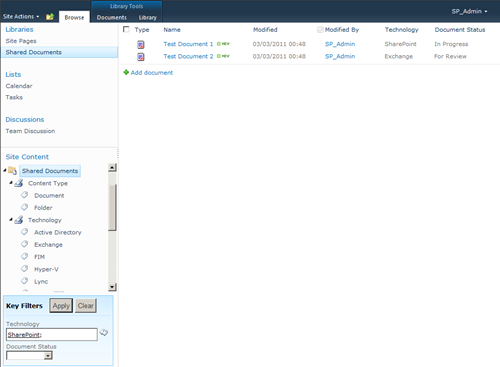Click the tag icon beside FIM
The width and height of the screenshot is (500, 367).
(25, 257)
